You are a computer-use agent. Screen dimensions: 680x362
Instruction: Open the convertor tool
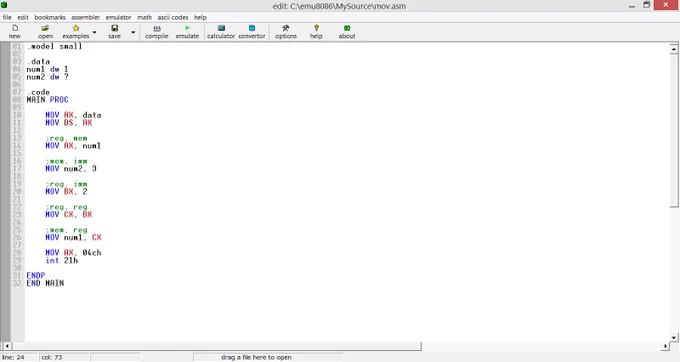click(252, 32)
